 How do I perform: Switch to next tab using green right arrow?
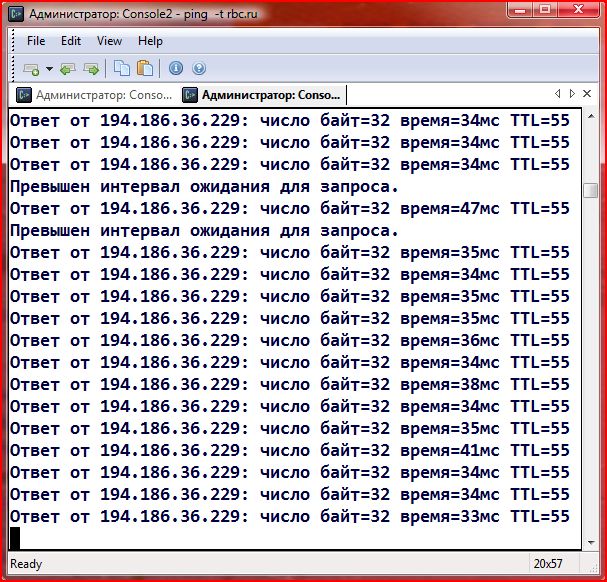pyautogui.click(x=91, y=69)
